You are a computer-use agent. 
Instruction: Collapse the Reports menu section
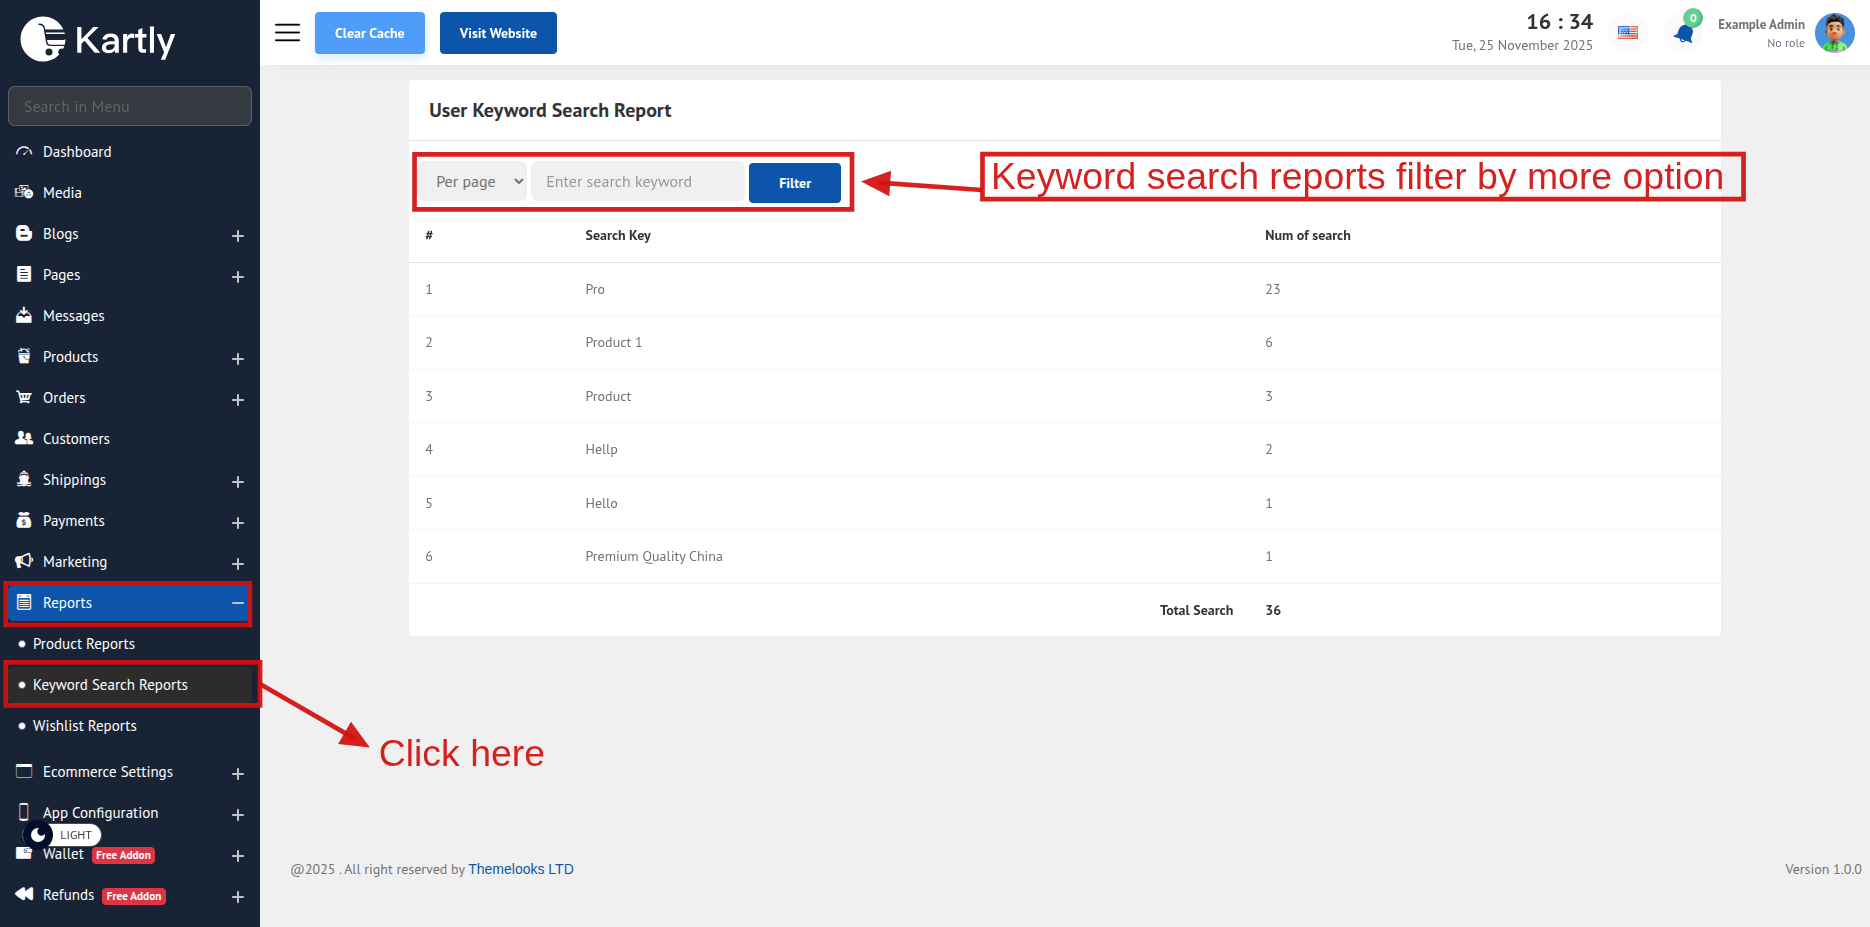[238, 603]
